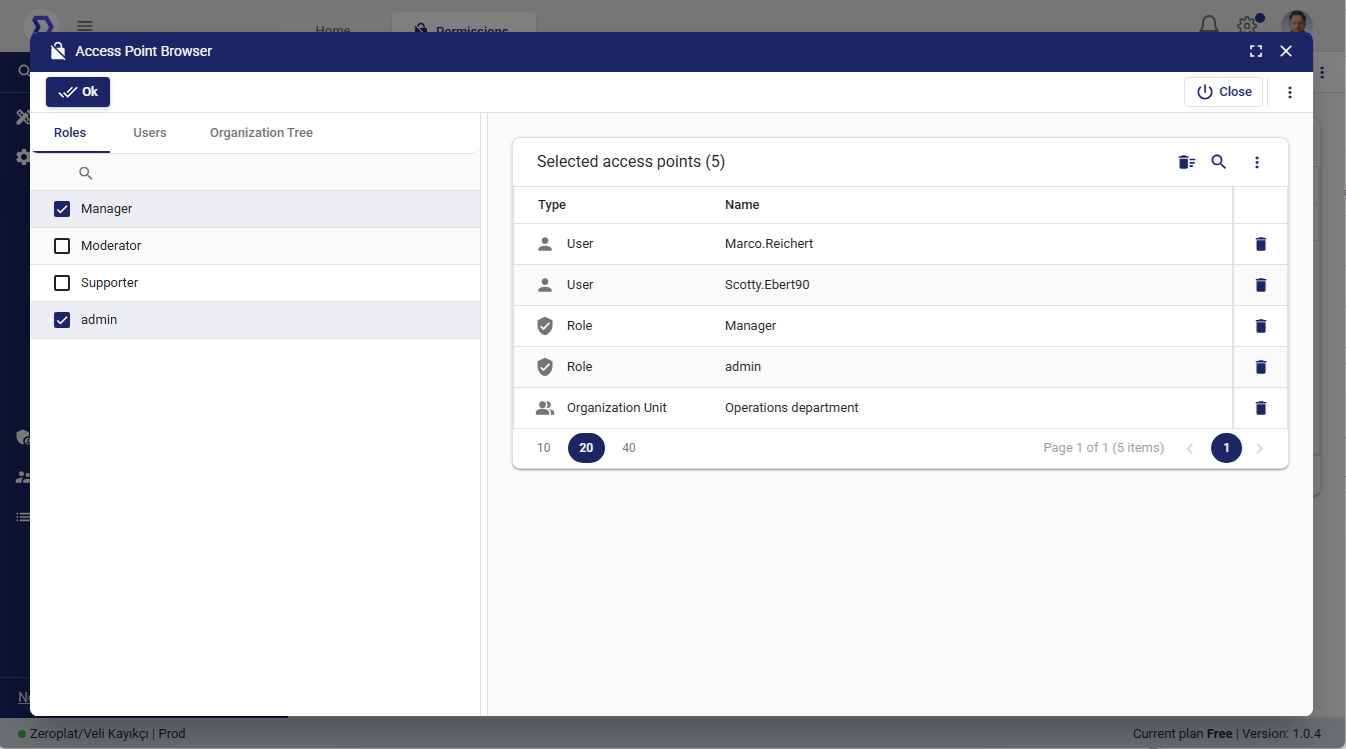Enable the Supporter role checkbox
Screen dimensions: 1346x749
pyautogui.click(x=62, y=283)
